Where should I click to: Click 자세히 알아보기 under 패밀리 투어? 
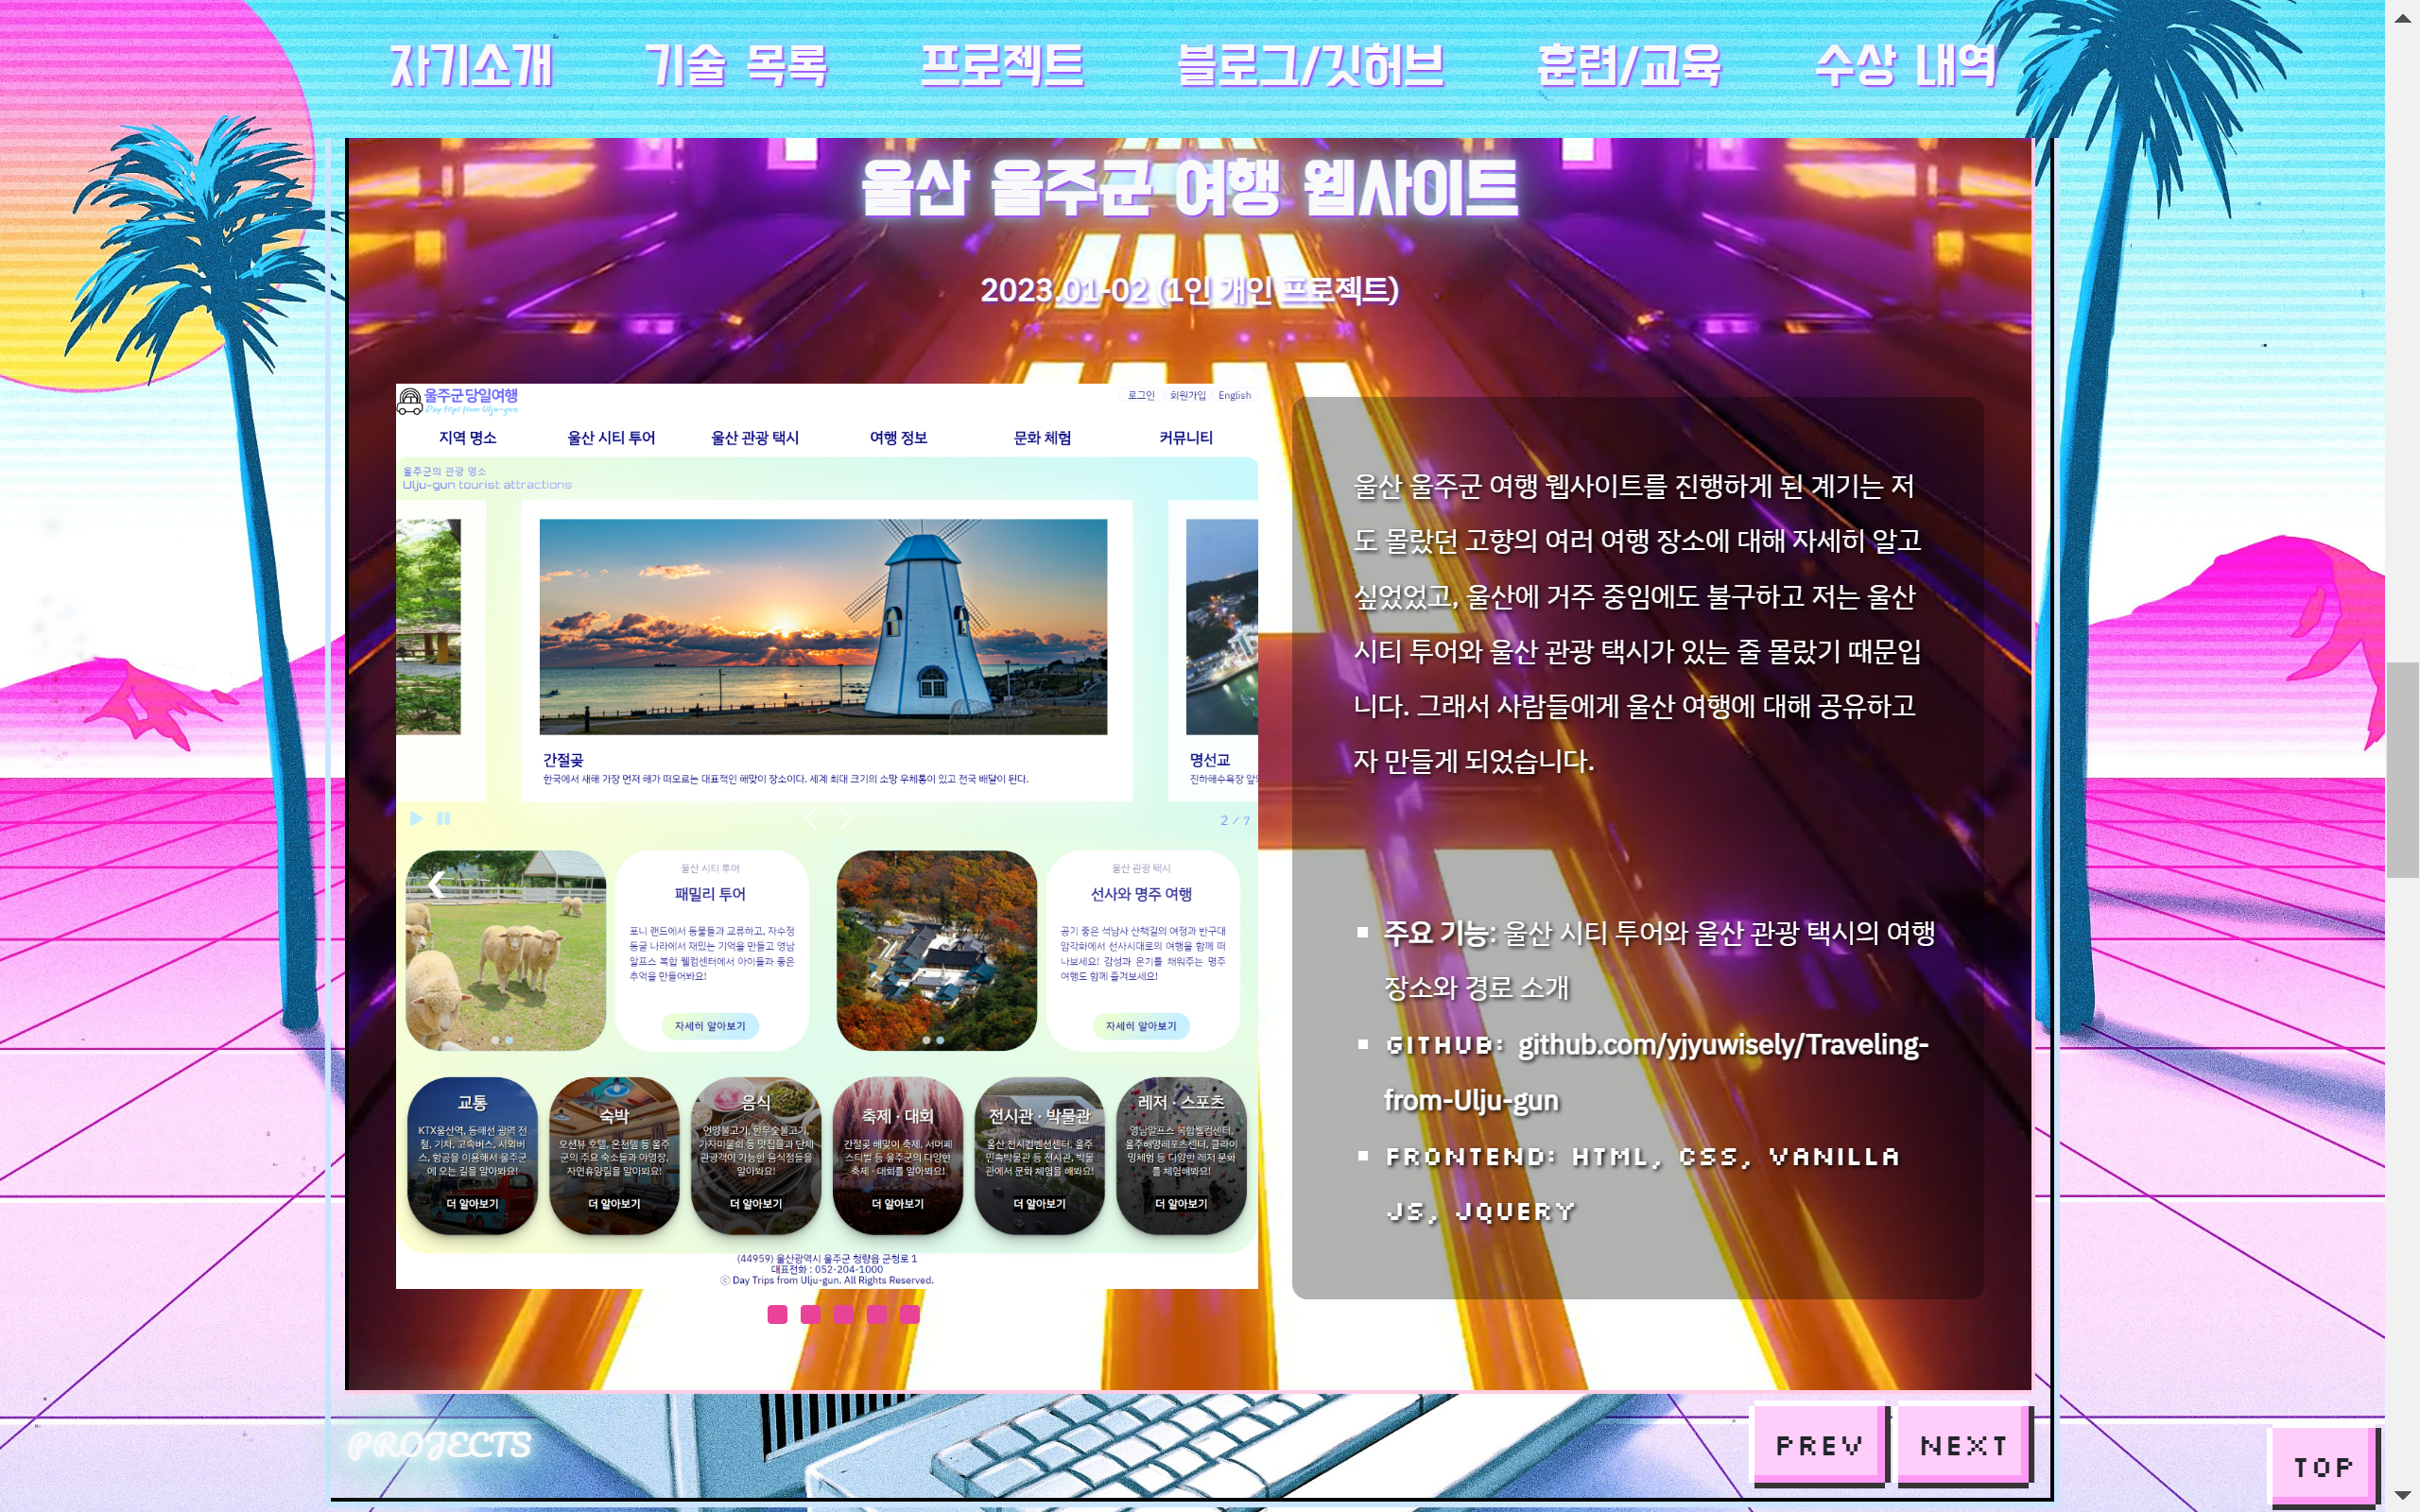pyautogui.click(x=709, y=1026)
